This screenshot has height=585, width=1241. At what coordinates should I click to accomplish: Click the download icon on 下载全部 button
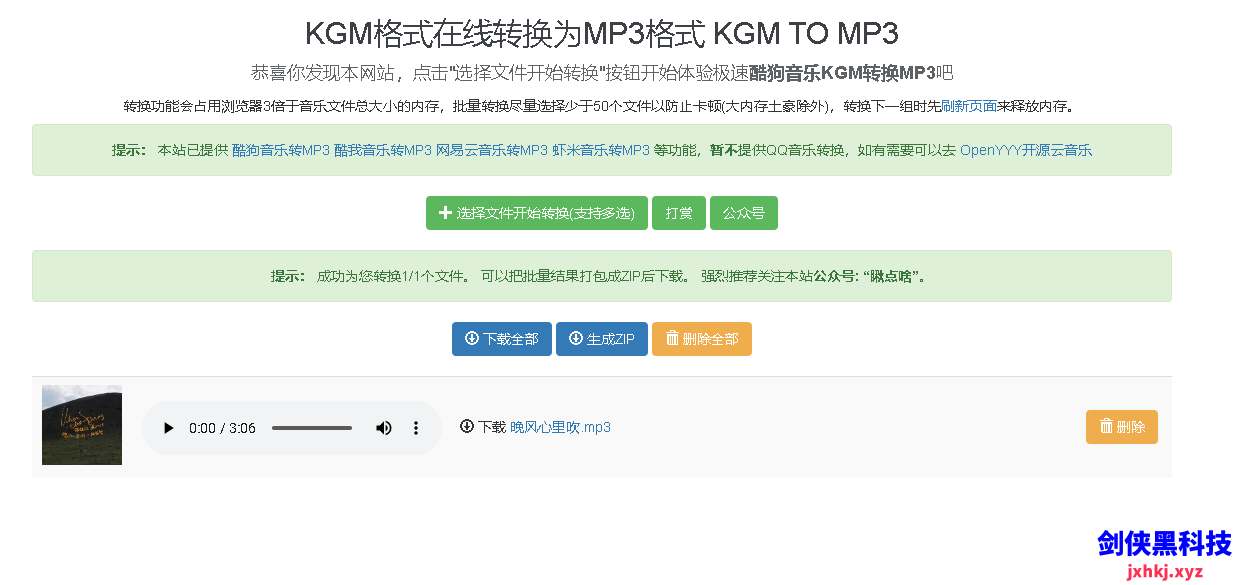pos(470,338)
